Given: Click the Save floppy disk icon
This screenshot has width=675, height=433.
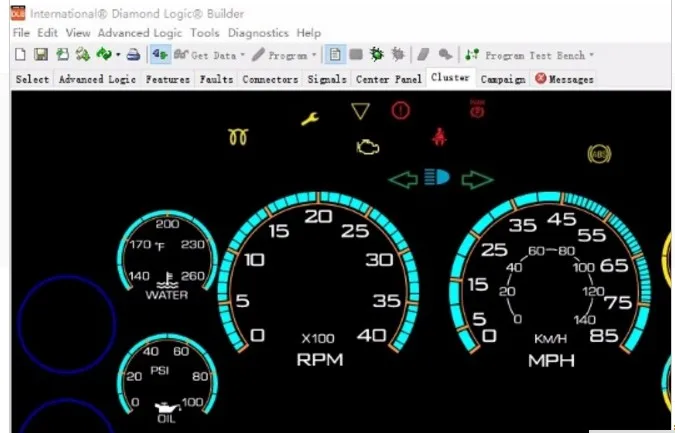Looking at the screenshot, I should point(41,55).
